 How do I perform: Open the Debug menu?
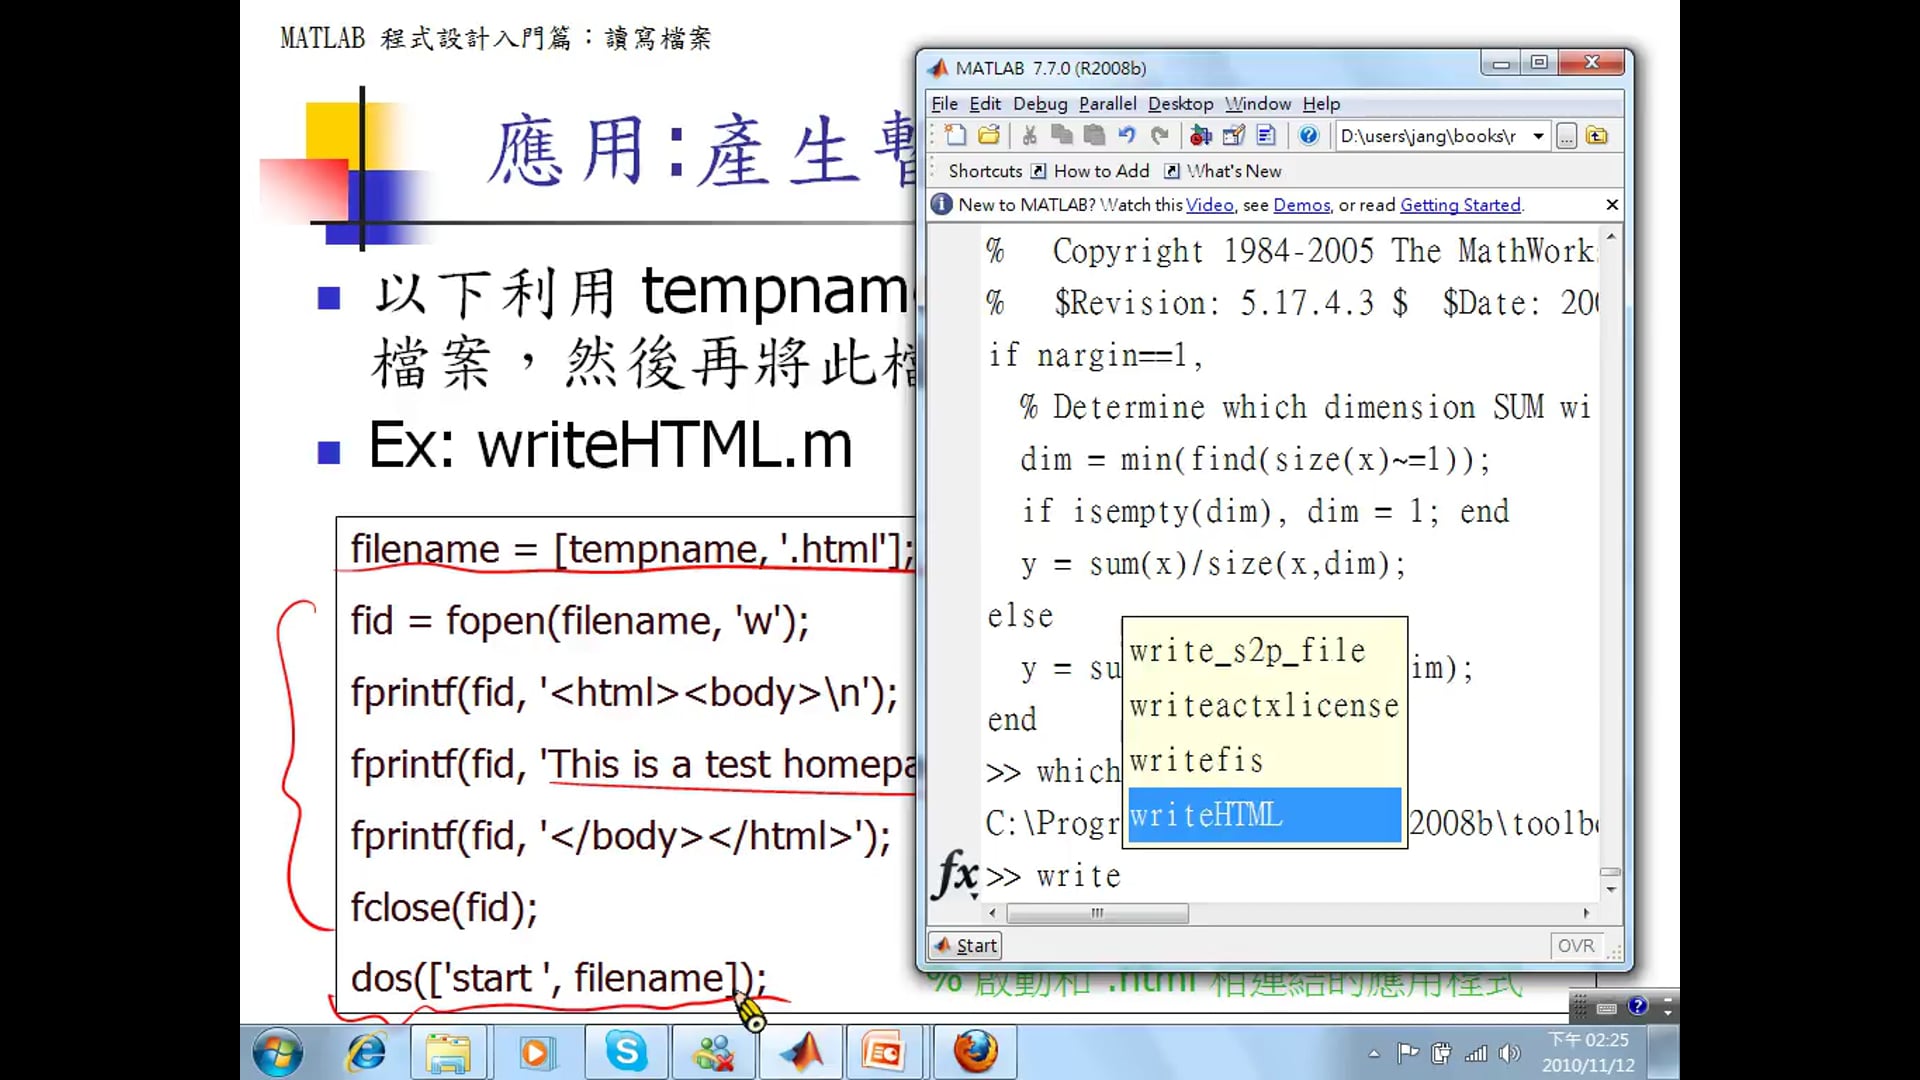pos(1040,103)
